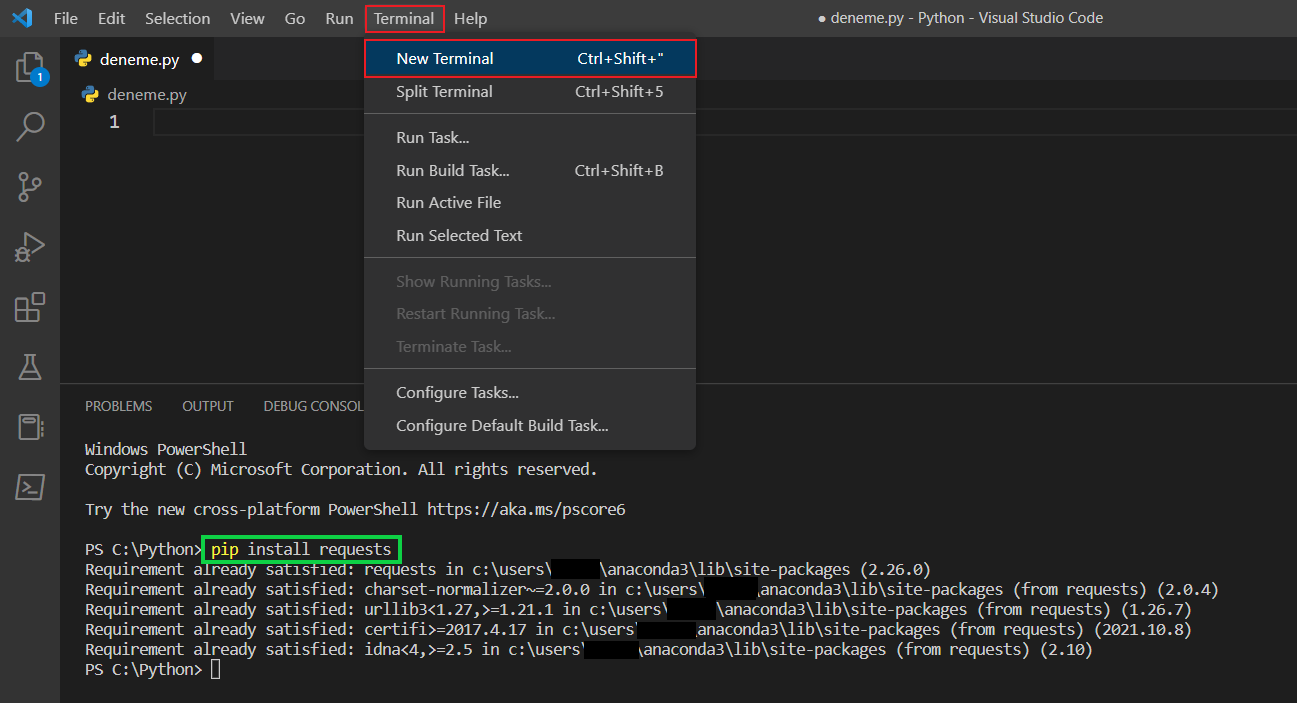1297x703 pixels.
Task: Switch to the PROBLEMS panel tab
Action: 118,406
